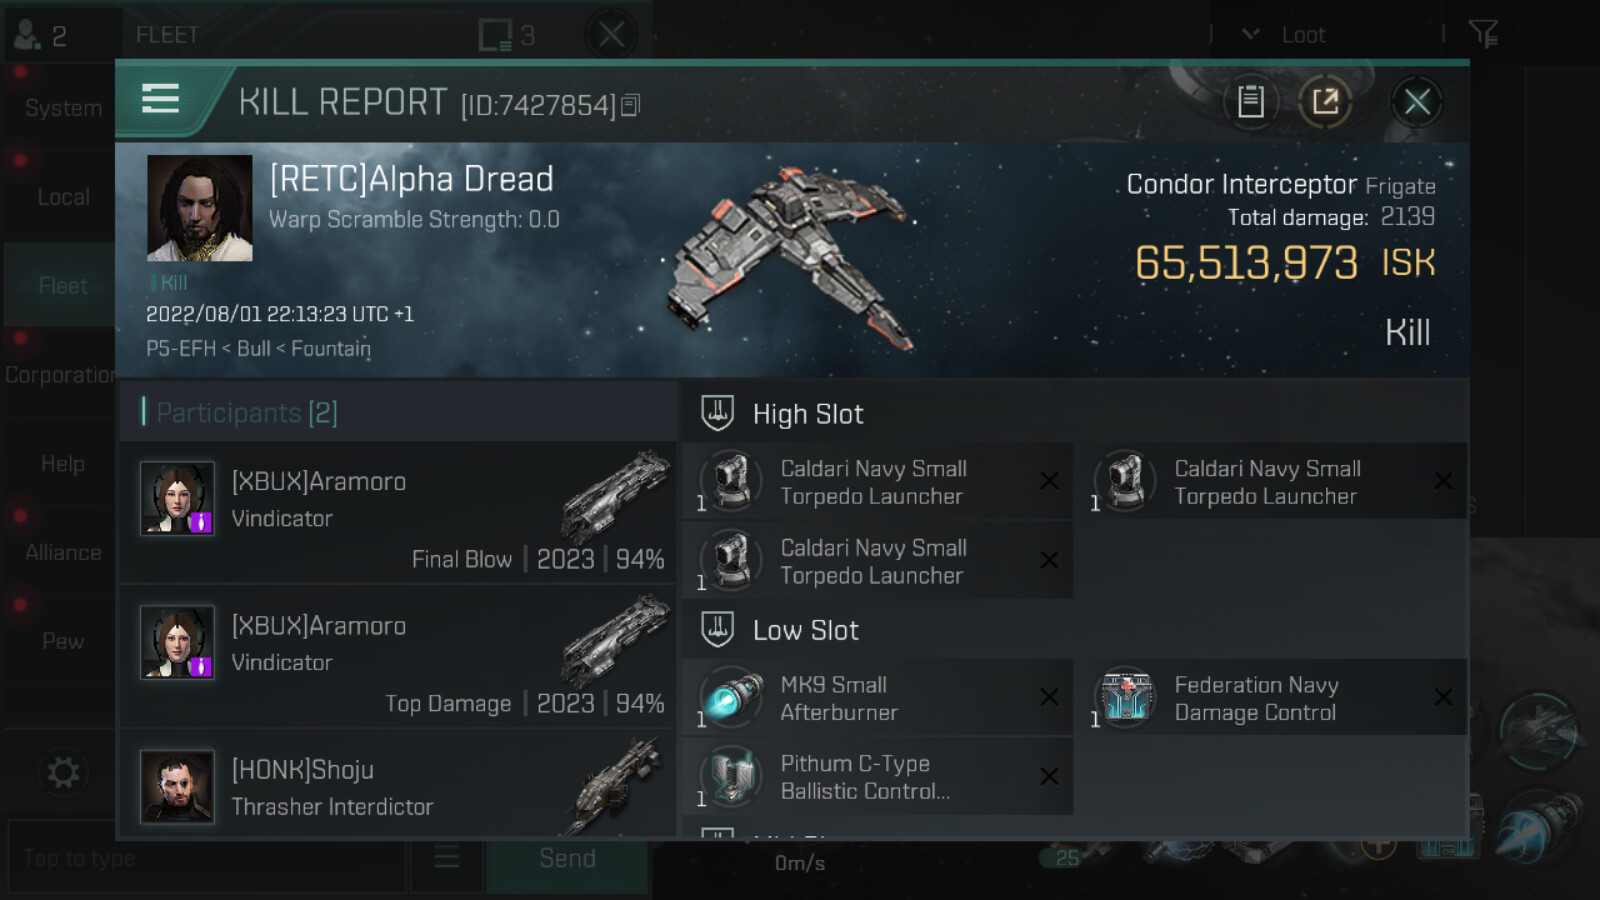The image size is (1600, 900).
Task: Open the first Aramoro participant portrait
Action: click(177, 498)
